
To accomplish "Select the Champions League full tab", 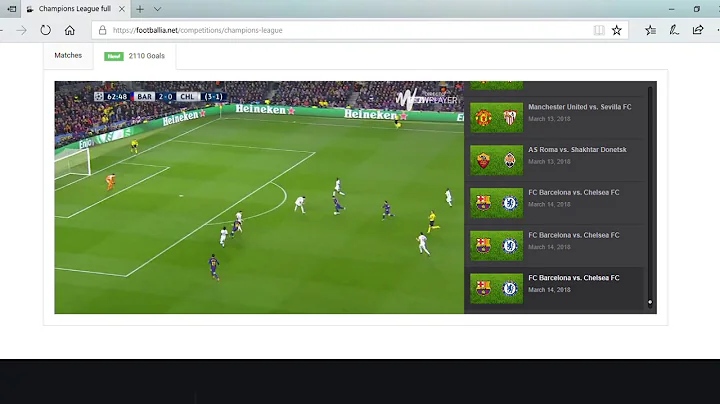I will click(75, 9).
